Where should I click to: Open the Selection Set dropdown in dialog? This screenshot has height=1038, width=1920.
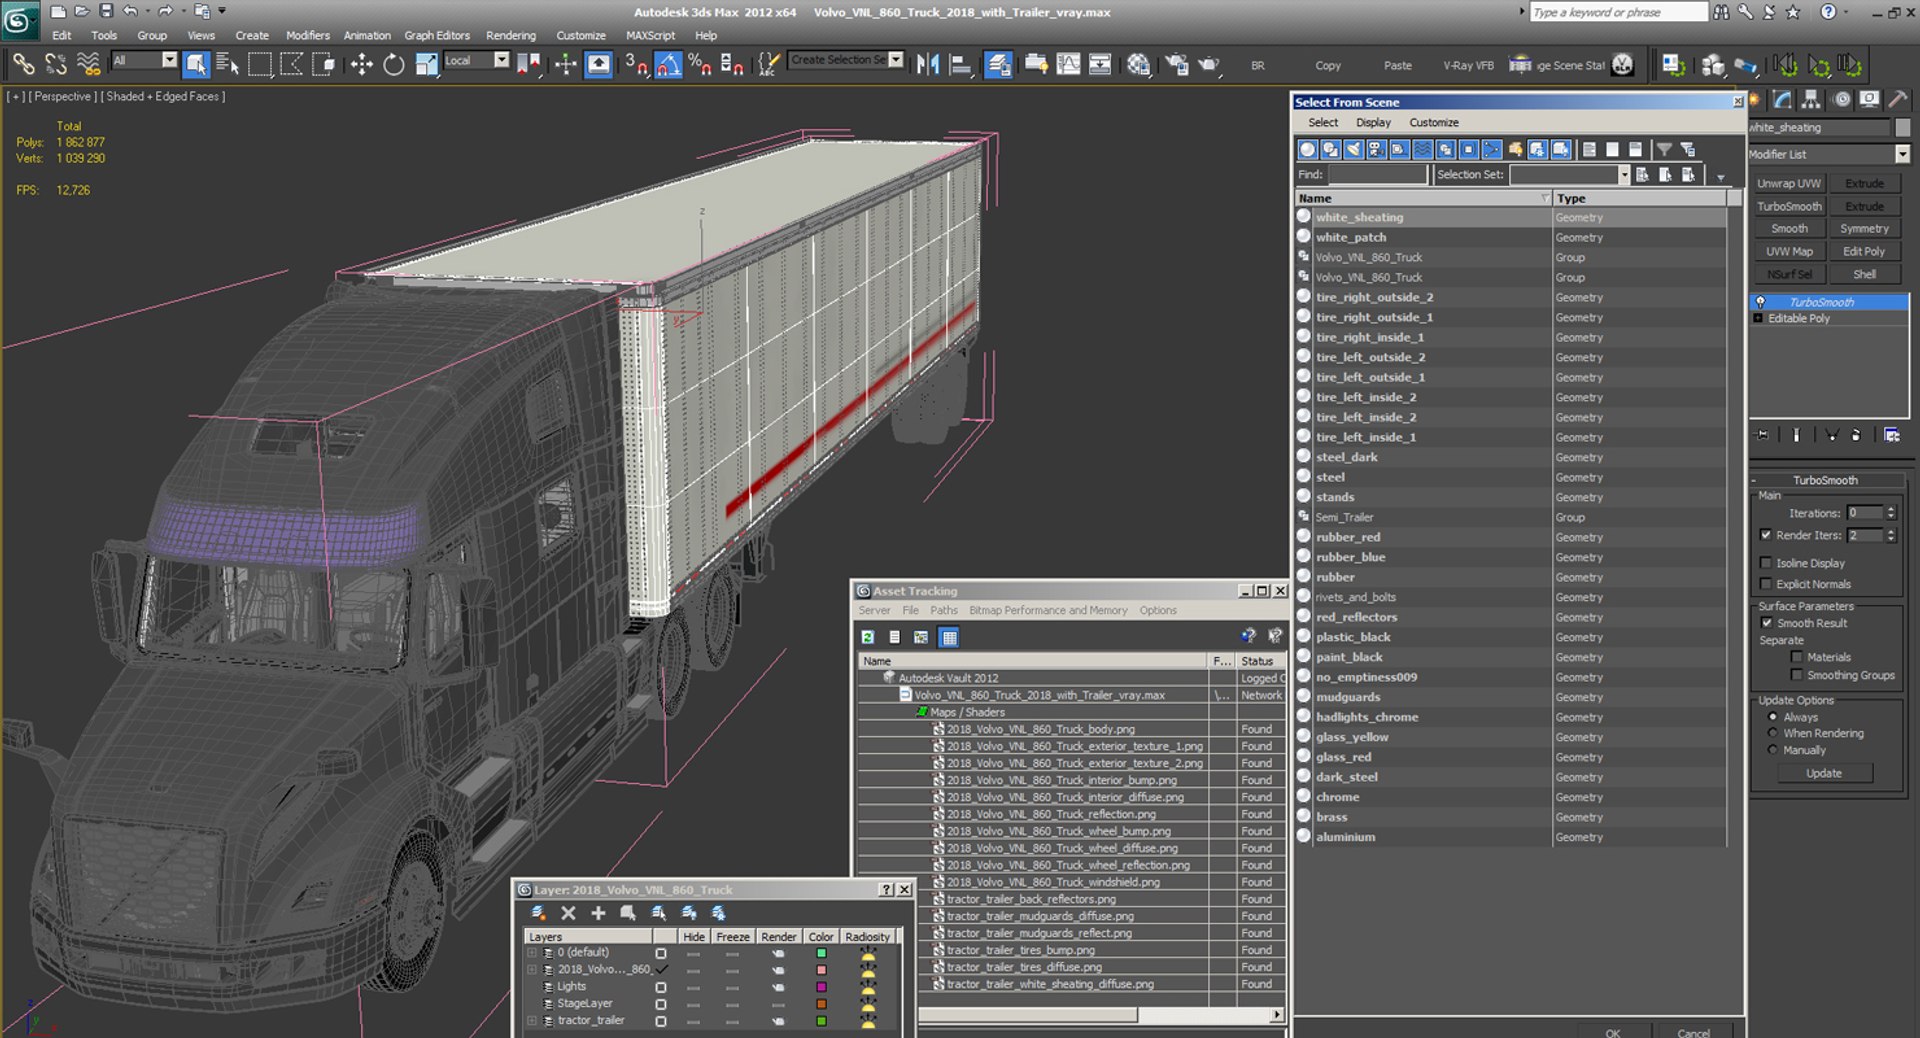(1623, 174)
